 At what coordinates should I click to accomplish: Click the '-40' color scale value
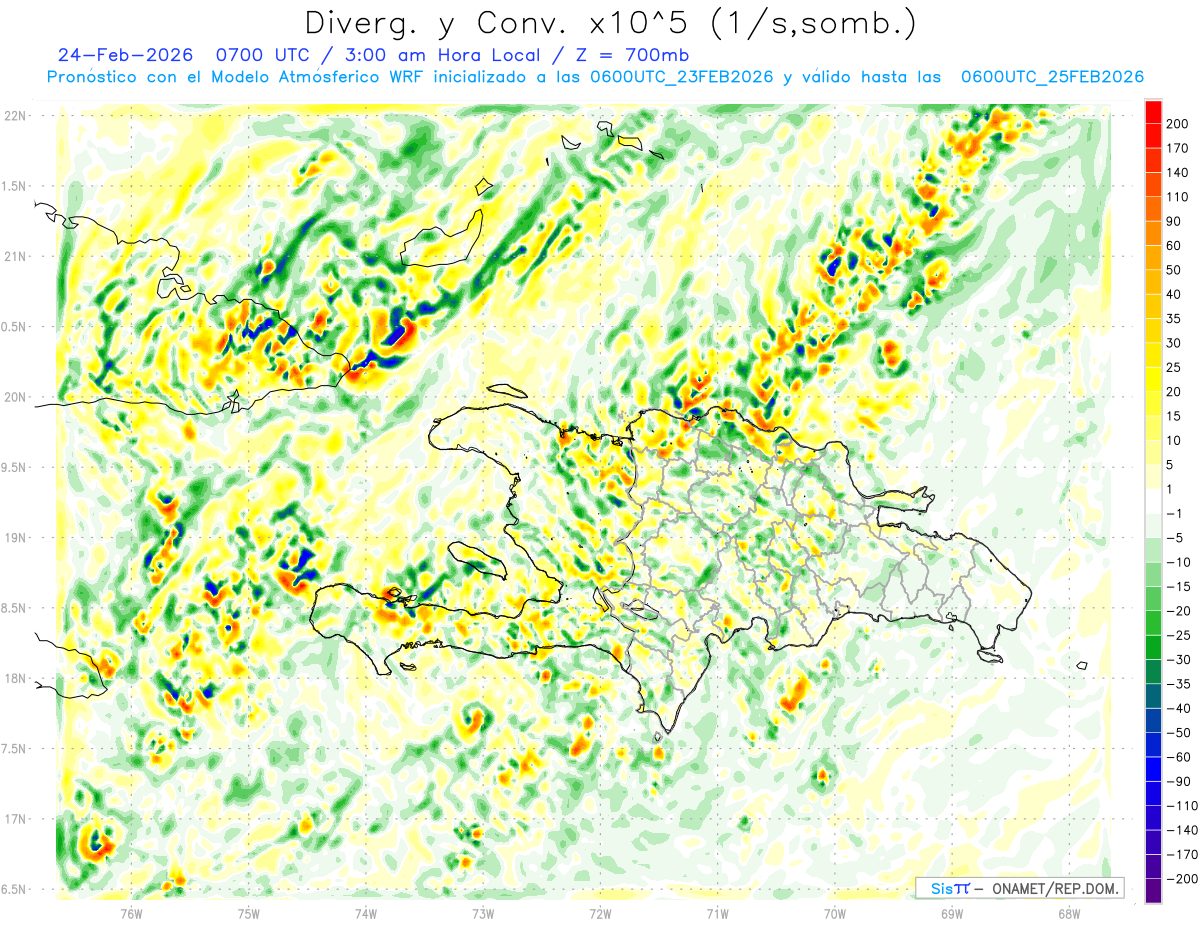[x=1179, y=709]
